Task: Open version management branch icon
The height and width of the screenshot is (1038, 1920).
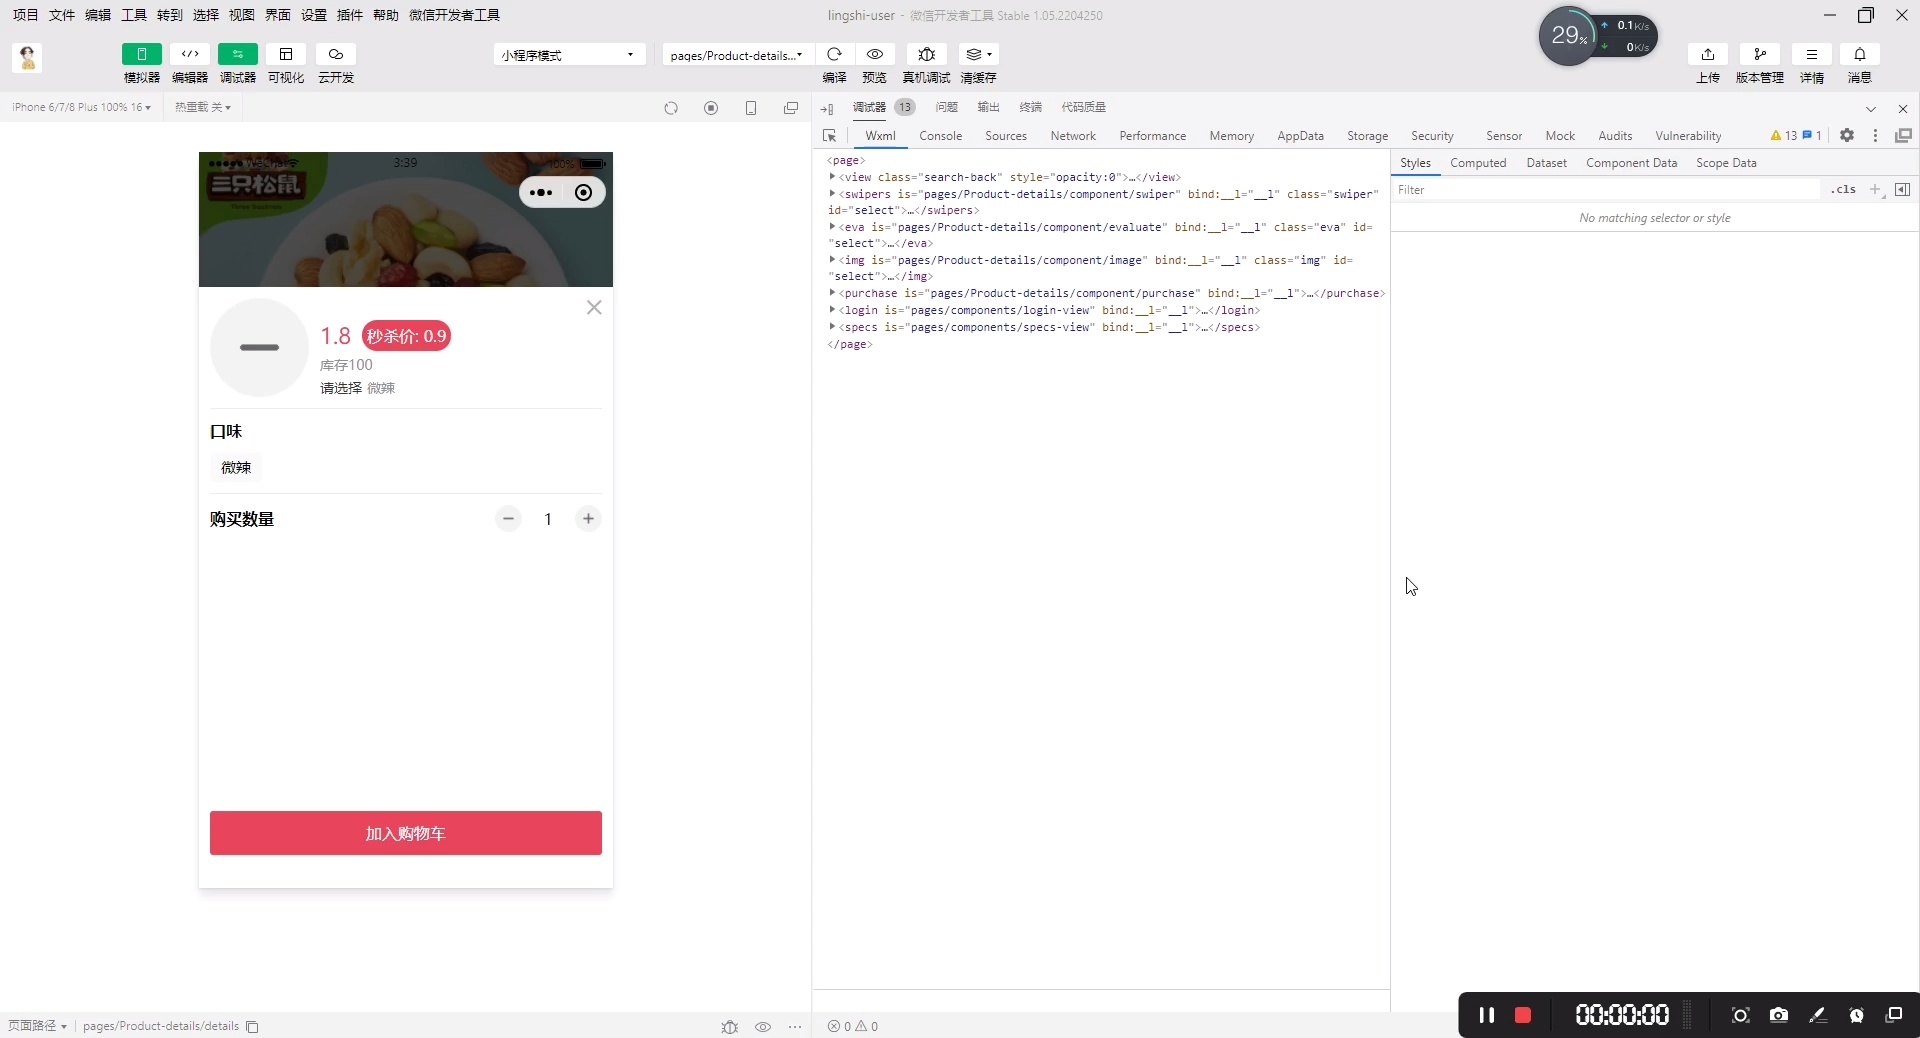Action: coord(1760,54)
